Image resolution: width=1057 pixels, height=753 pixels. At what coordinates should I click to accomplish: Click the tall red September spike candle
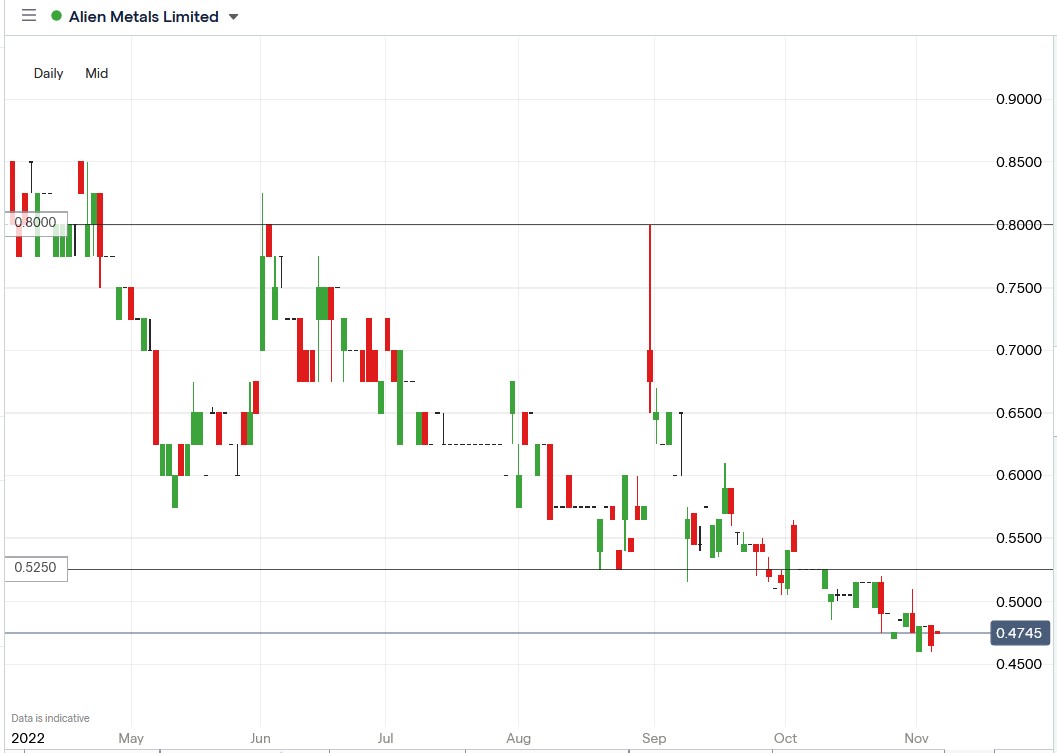pos(650,300)
